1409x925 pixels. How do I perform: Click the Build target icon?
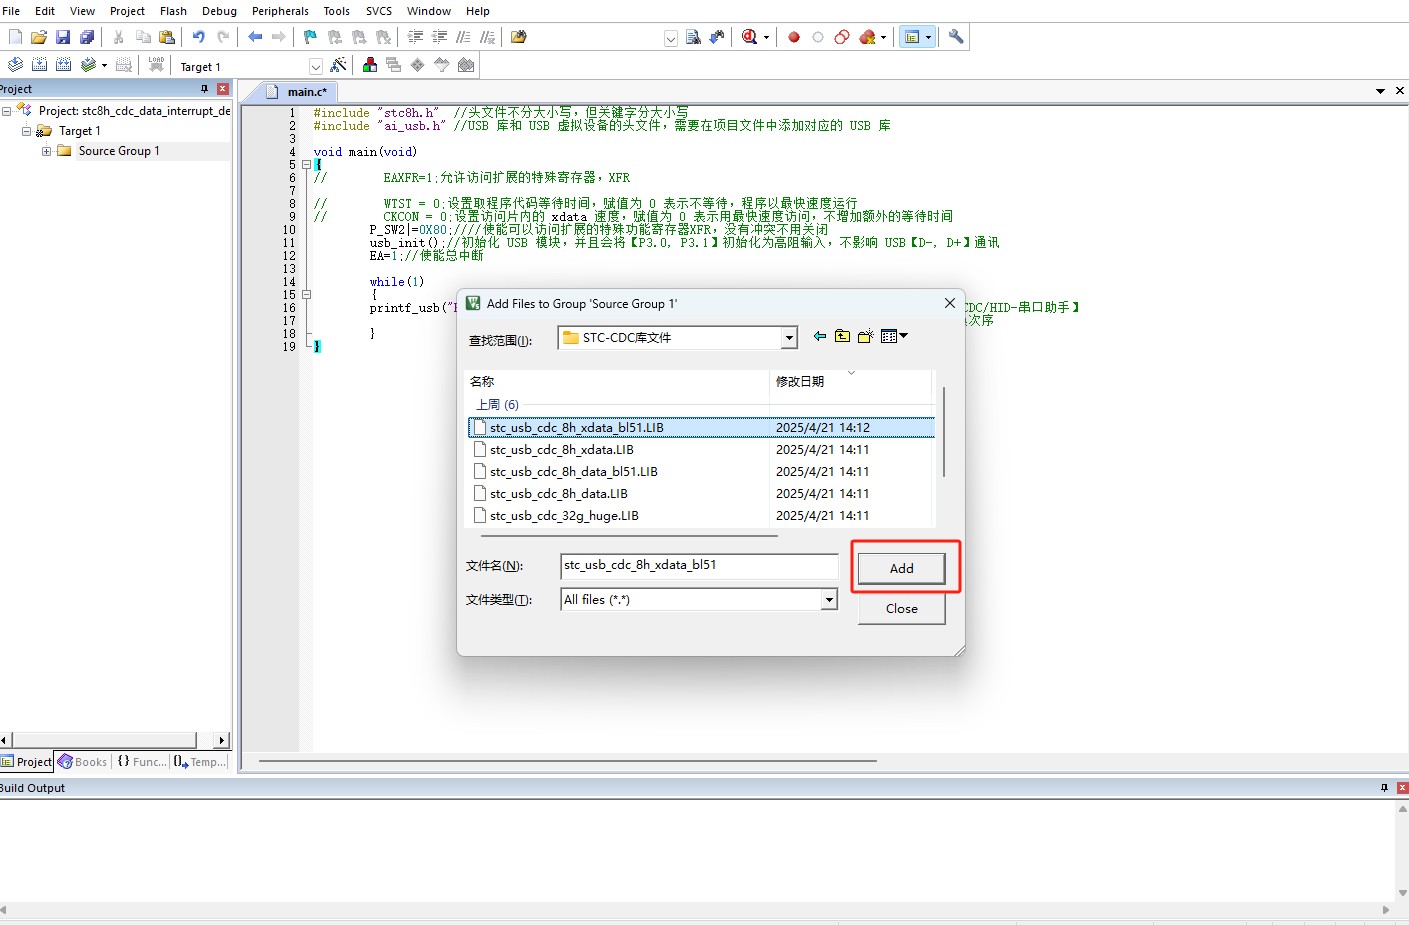click(x=39, y=65)
